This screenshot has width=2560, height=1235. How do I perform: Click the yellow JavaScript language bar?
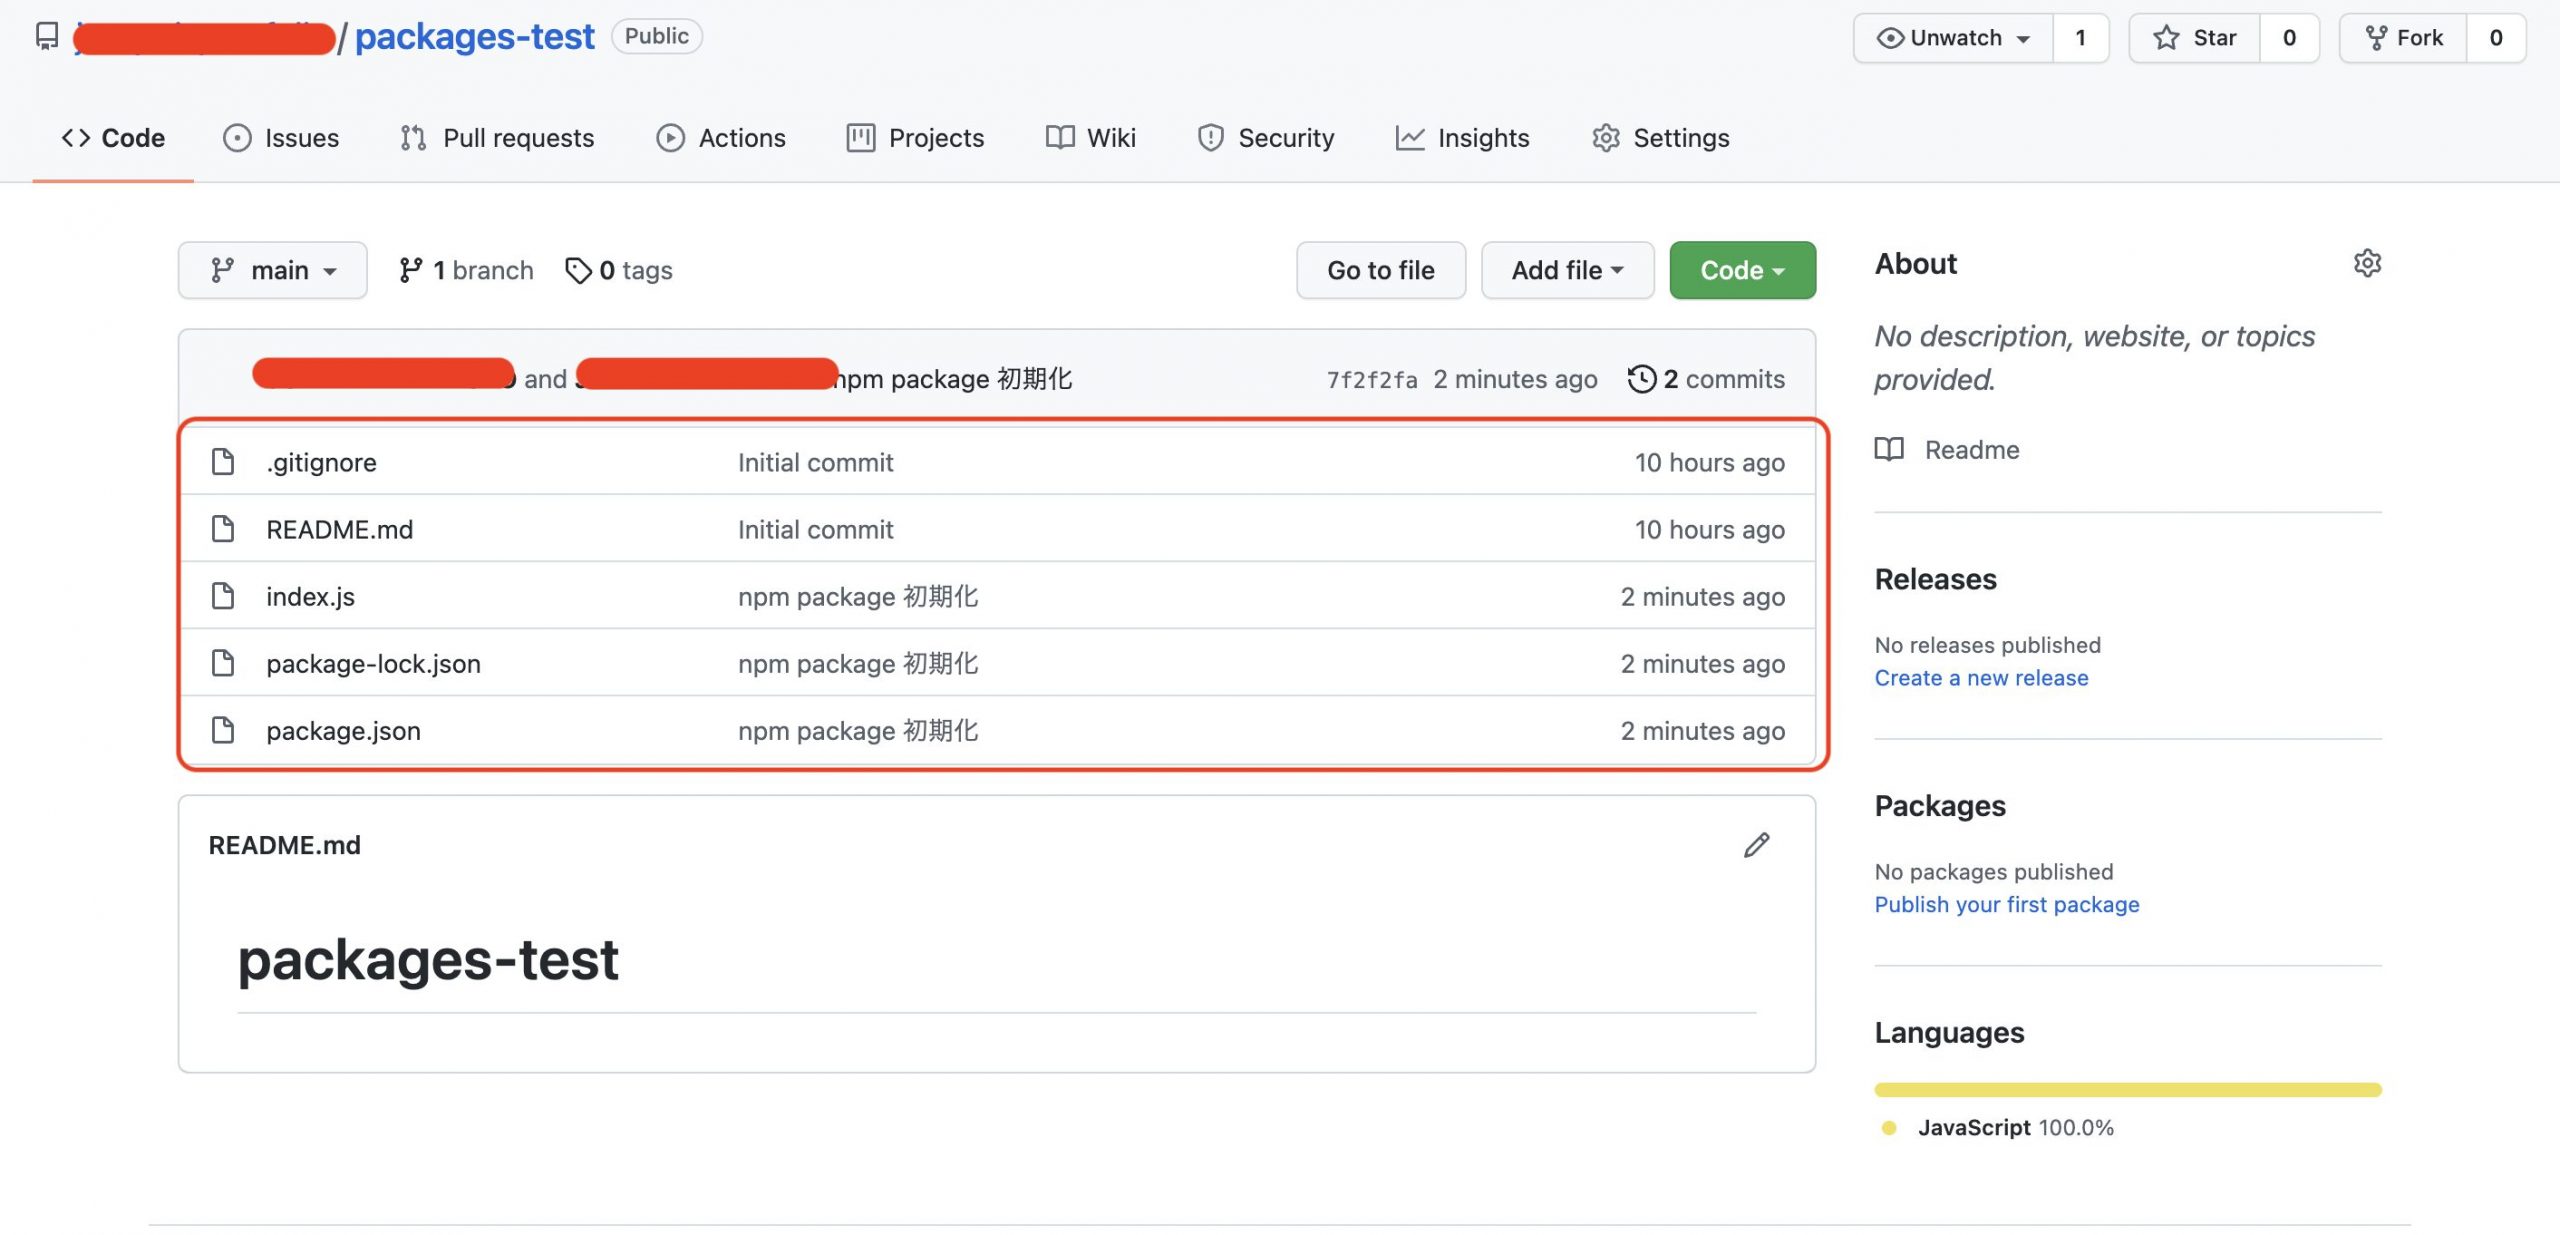pos(2128,1089)
